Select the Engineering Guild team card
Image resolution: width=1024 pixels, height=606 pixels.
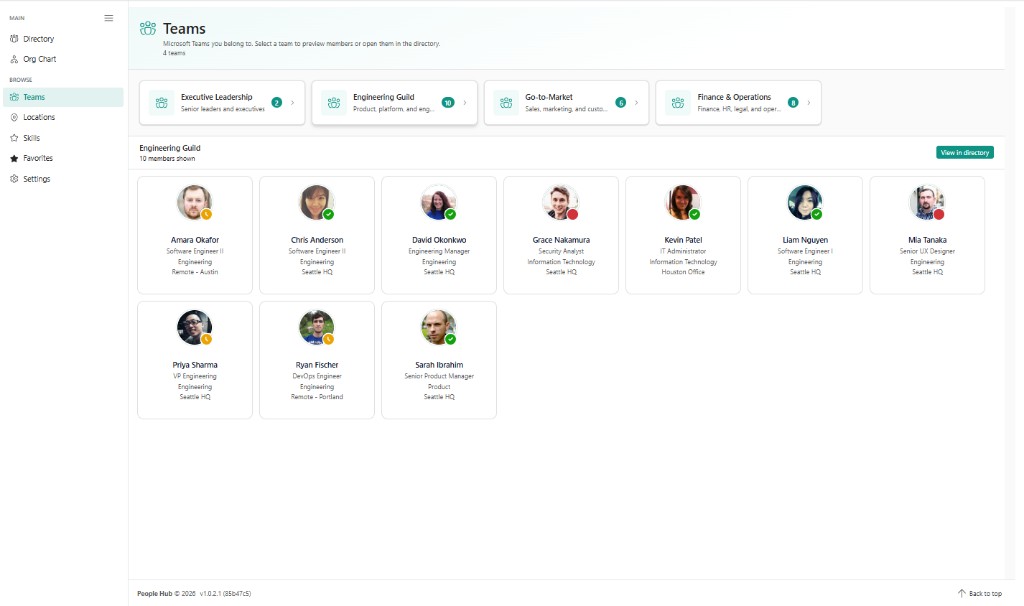click(x=394, y=103)
